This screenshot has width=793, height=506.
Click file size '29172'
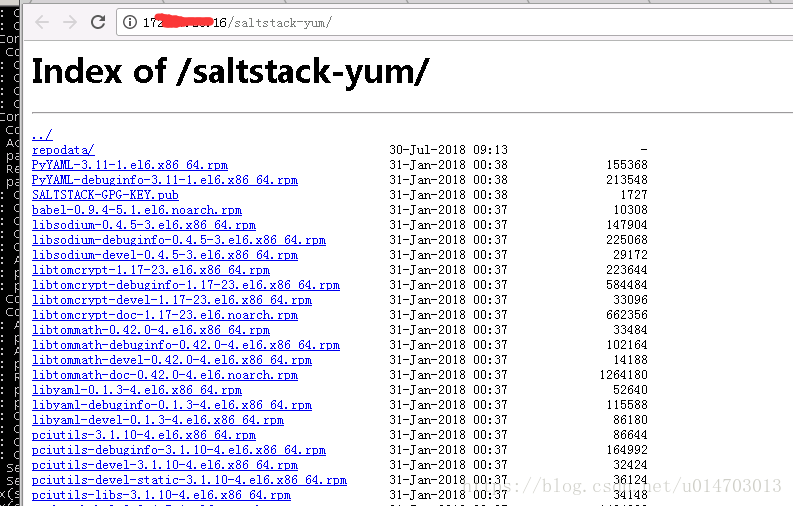pyautogui.click(x=630, y=255)
